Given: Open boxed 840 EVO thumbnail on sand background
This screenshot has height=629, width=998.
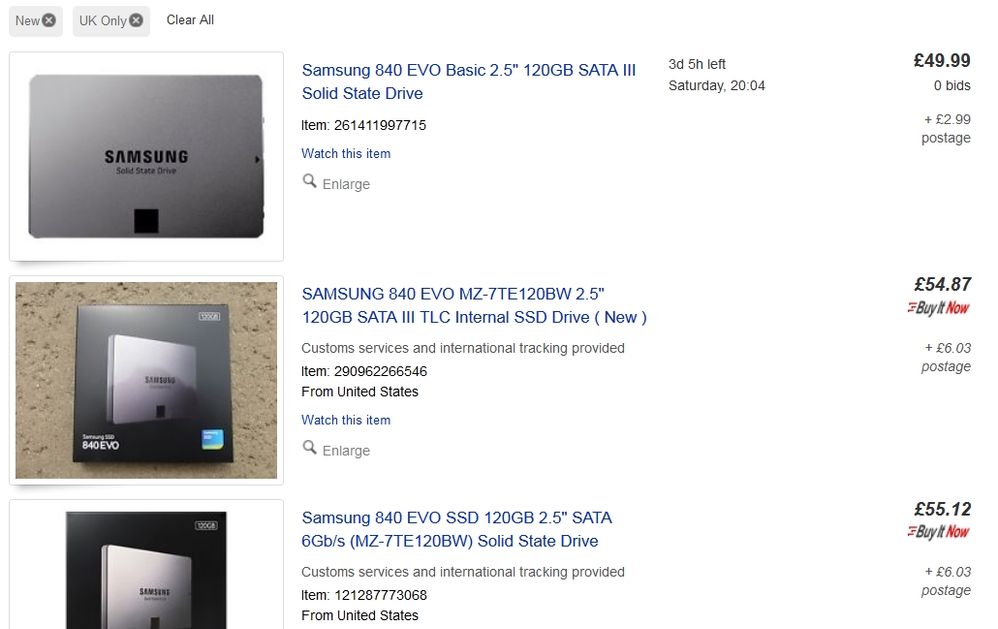Looking at the screenshot, I should [146, 380].
